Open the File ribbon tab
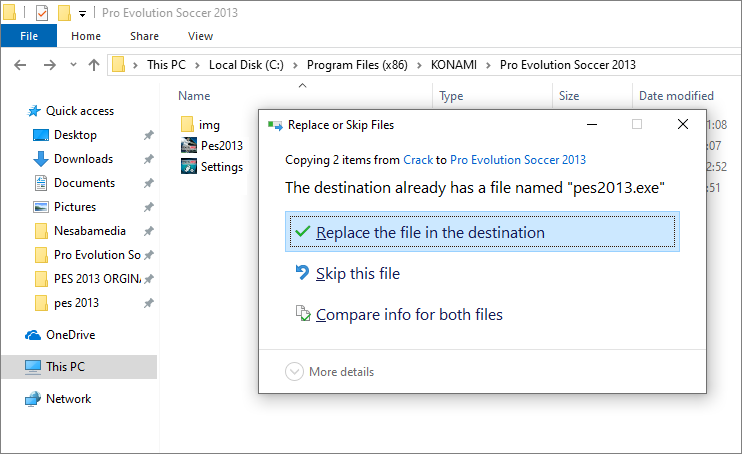742x454 pixels. coord(29,36)
